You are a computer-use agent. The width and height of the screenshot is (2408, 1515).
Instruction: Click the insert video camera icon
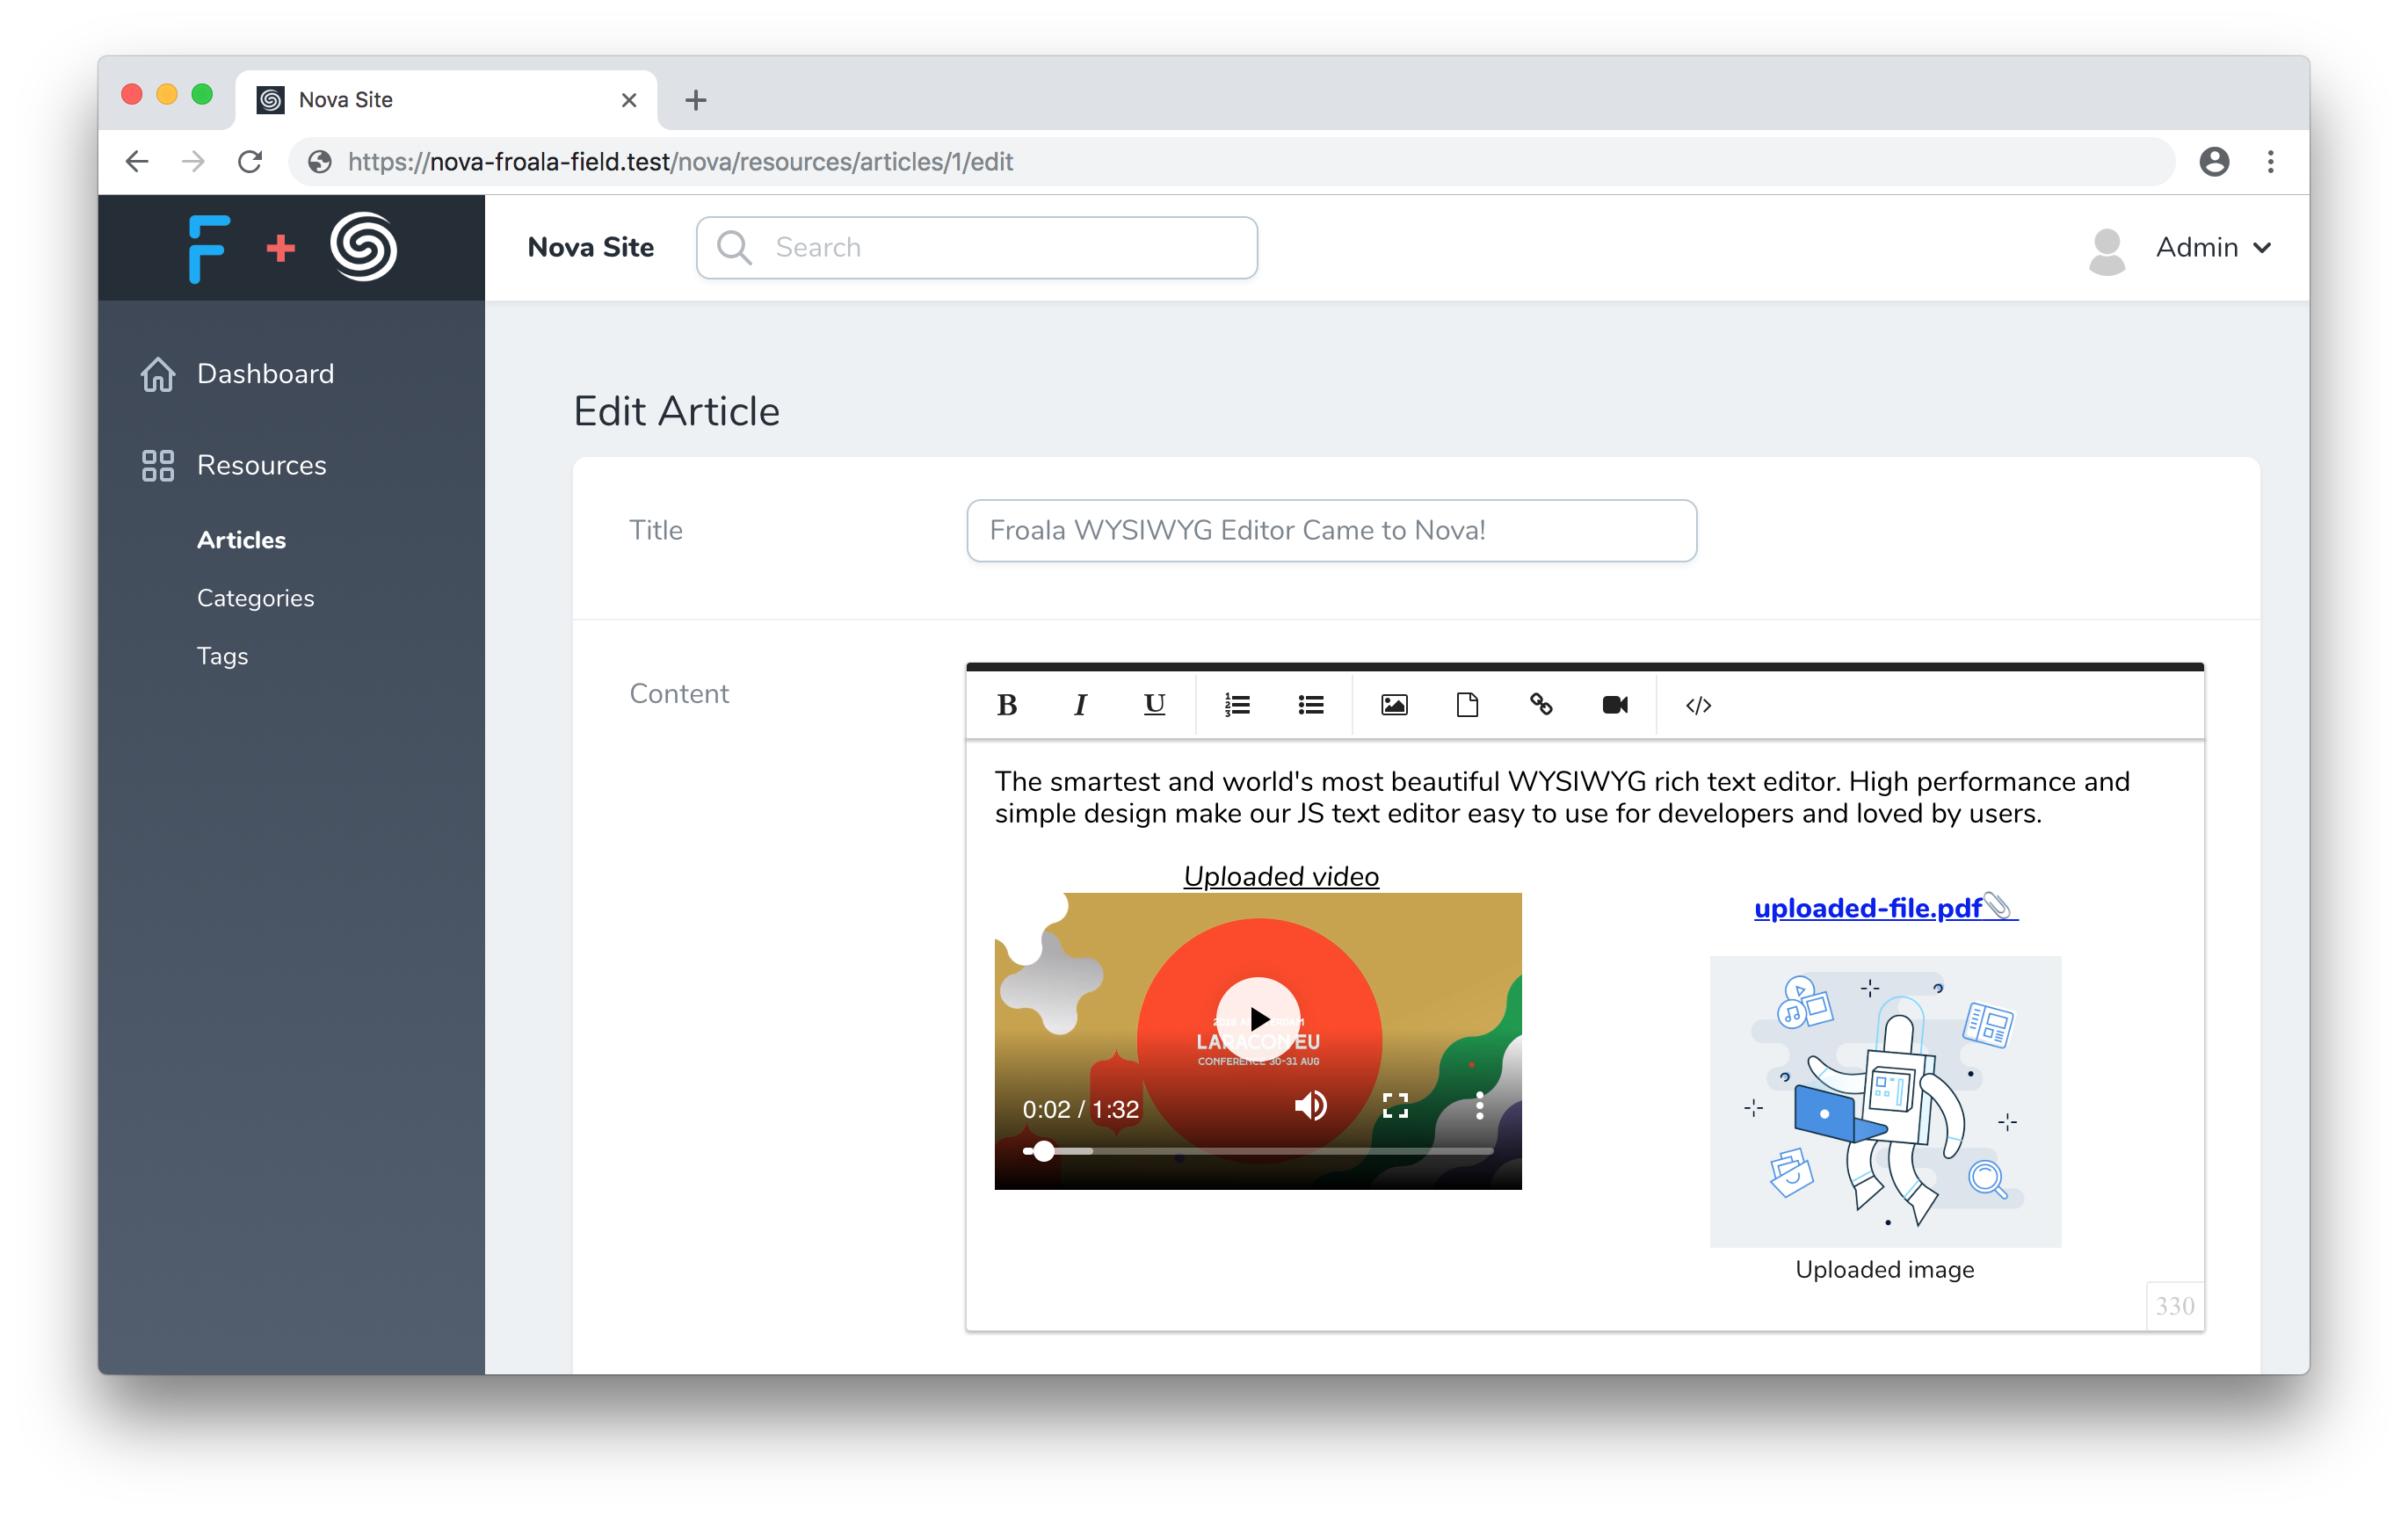click(x=1614, y=705)
